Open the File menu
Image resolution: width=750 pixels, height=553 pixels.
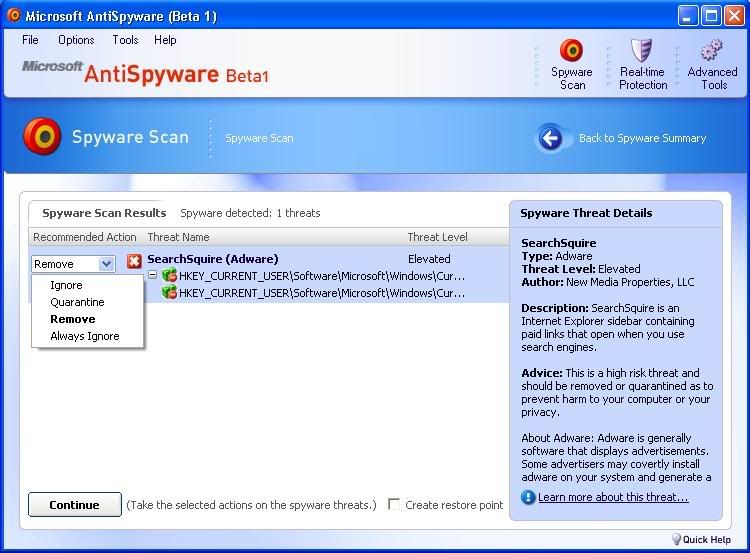(30, 40)
